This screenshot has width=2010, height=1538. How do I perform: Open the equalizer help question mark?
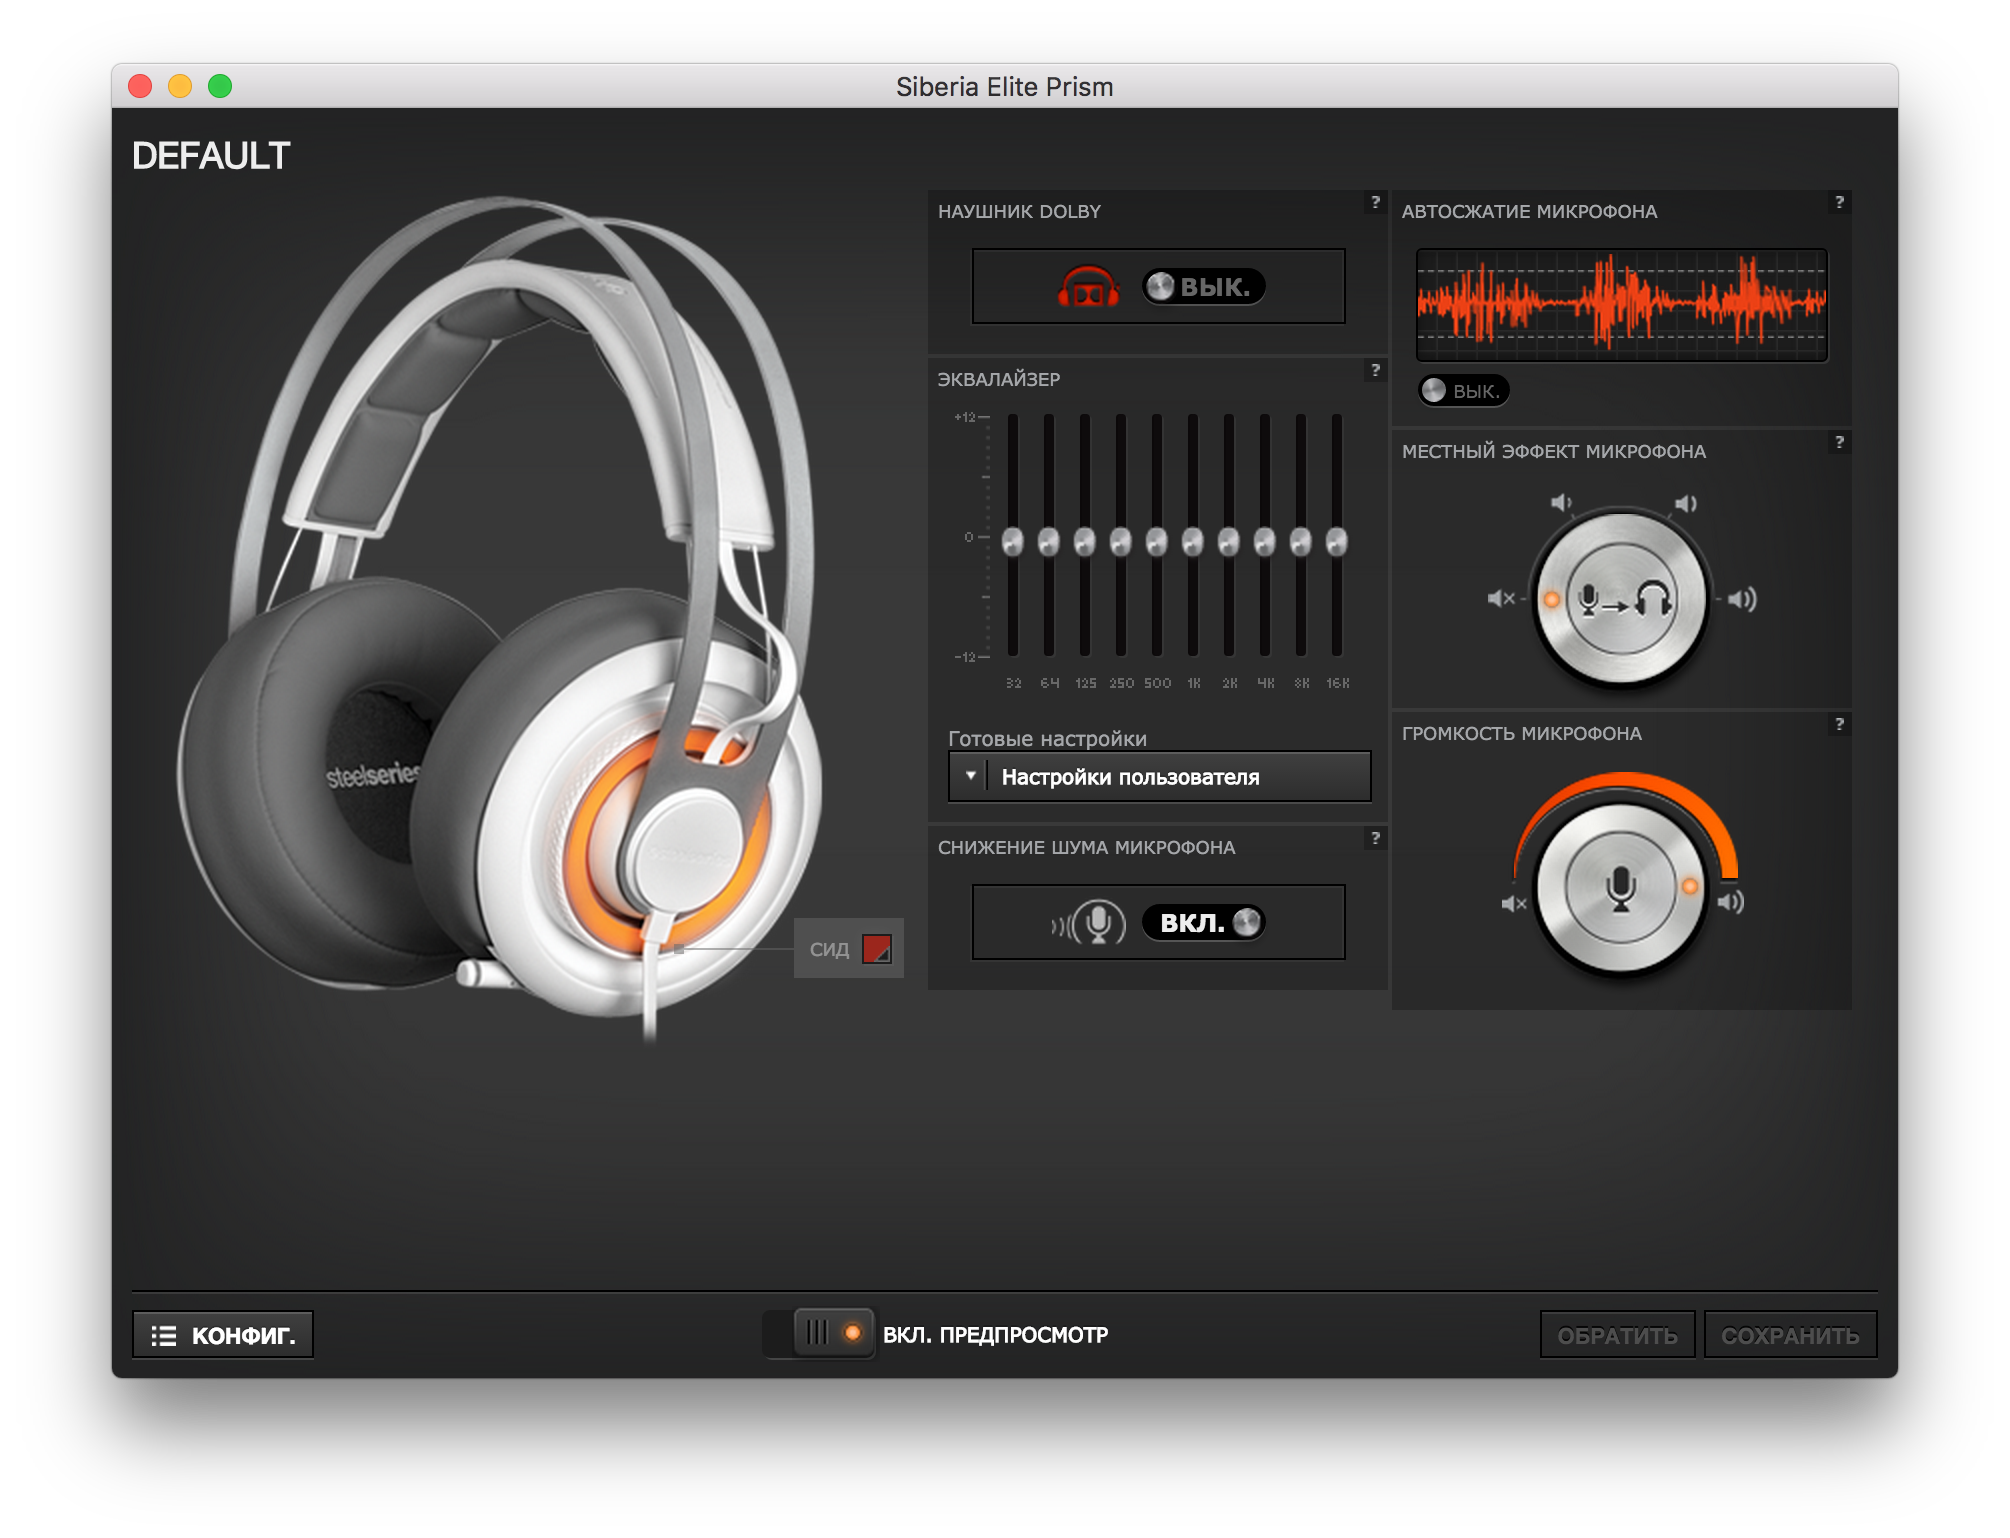coord(1376,370)
